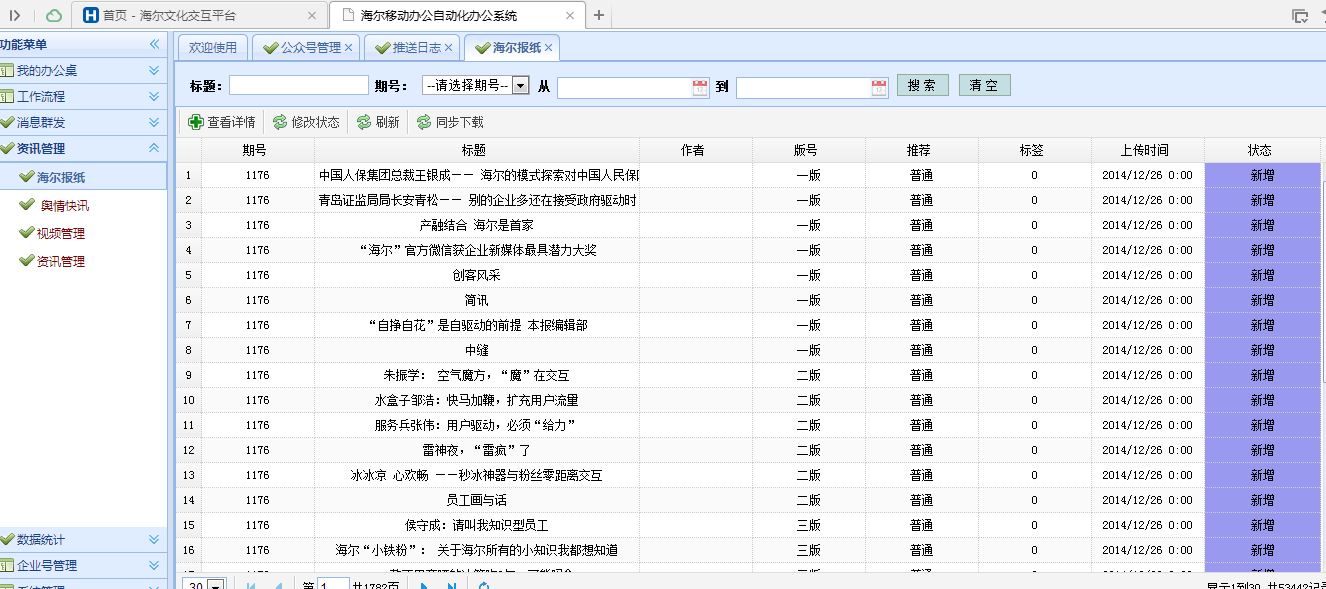Select 海尔报纸 in sidebar tree
Screen dimensions: 1326x589
pyautogui.click(x=61, y=177)
